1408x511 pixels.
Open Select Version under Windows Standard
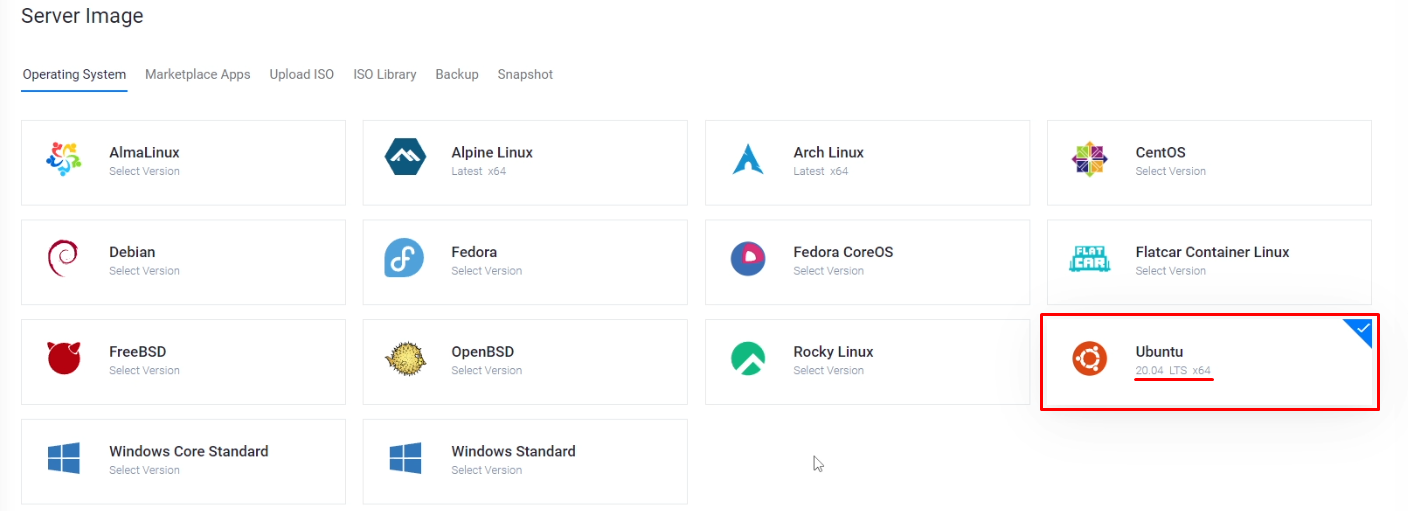pyautogui.click(x=487, y=470)
